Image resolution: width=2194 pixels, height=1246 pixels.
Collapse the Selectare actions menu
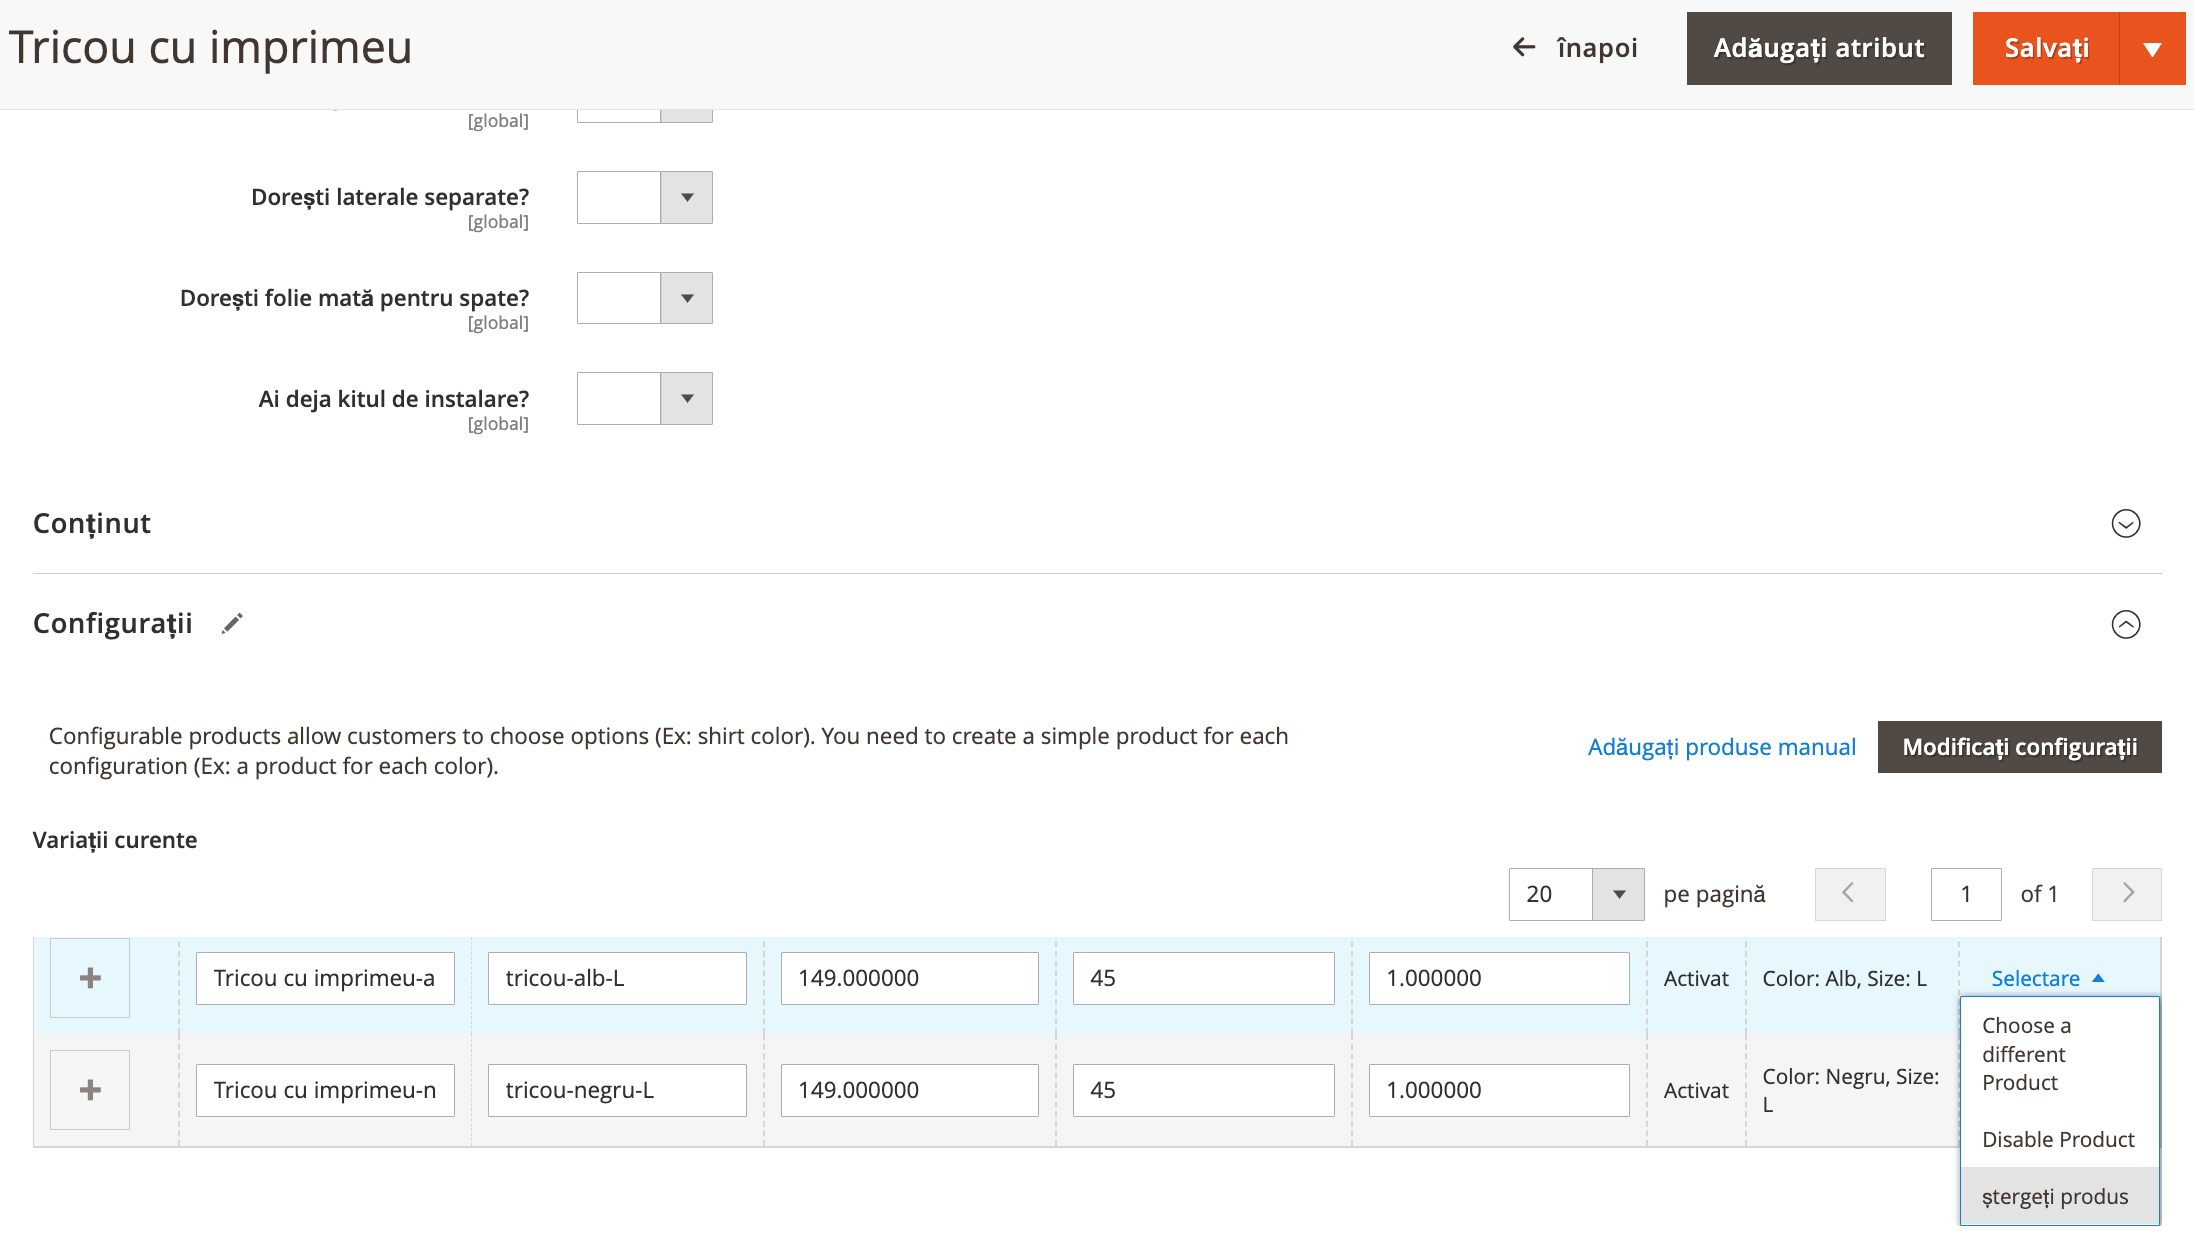2048,978
